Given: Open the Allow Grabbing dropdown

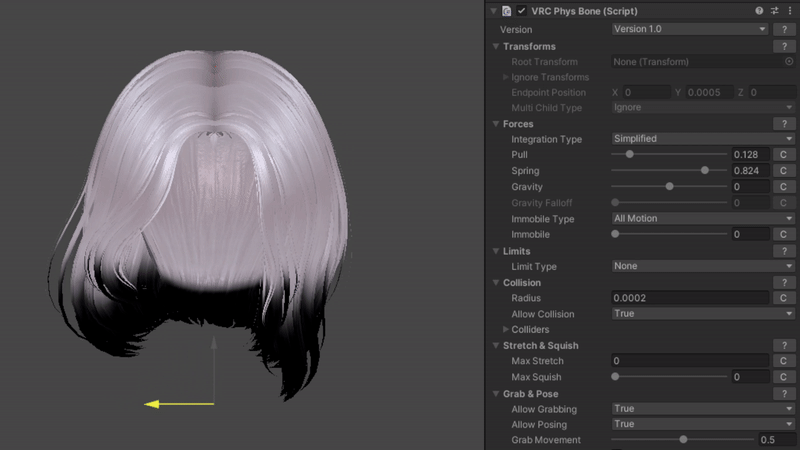Looking at the screenshot, I should coord(703,408).
